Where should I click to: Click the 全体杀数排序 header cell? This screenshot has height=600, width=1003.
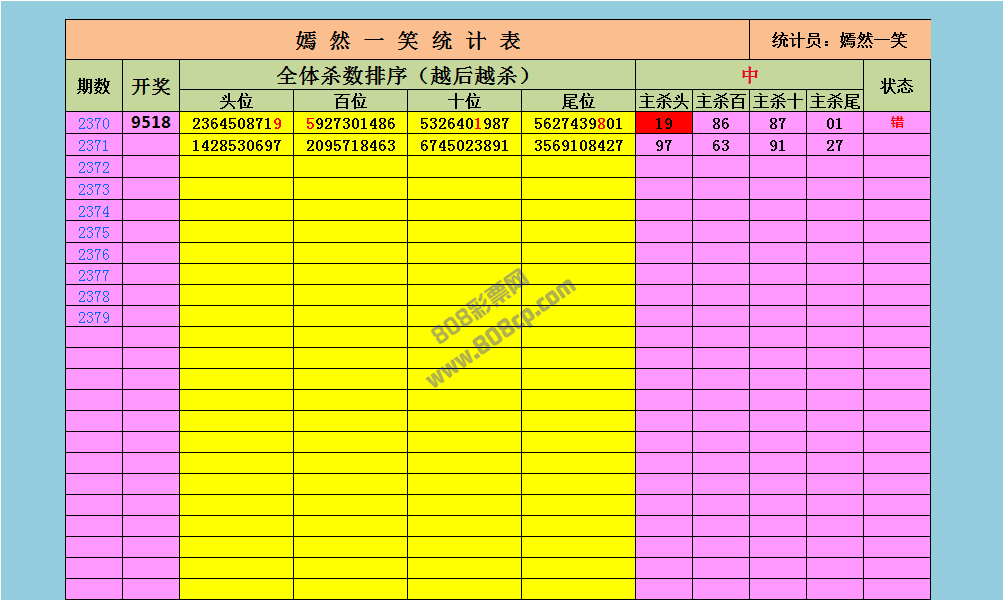tap(407, 75)
